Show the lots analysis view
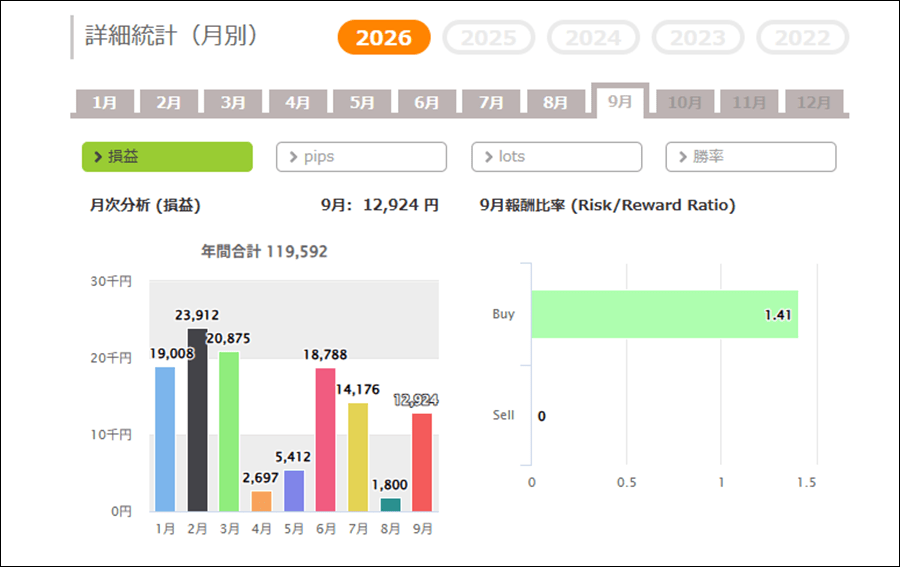This screenshot has width=900, height=567. coord(556,157)
